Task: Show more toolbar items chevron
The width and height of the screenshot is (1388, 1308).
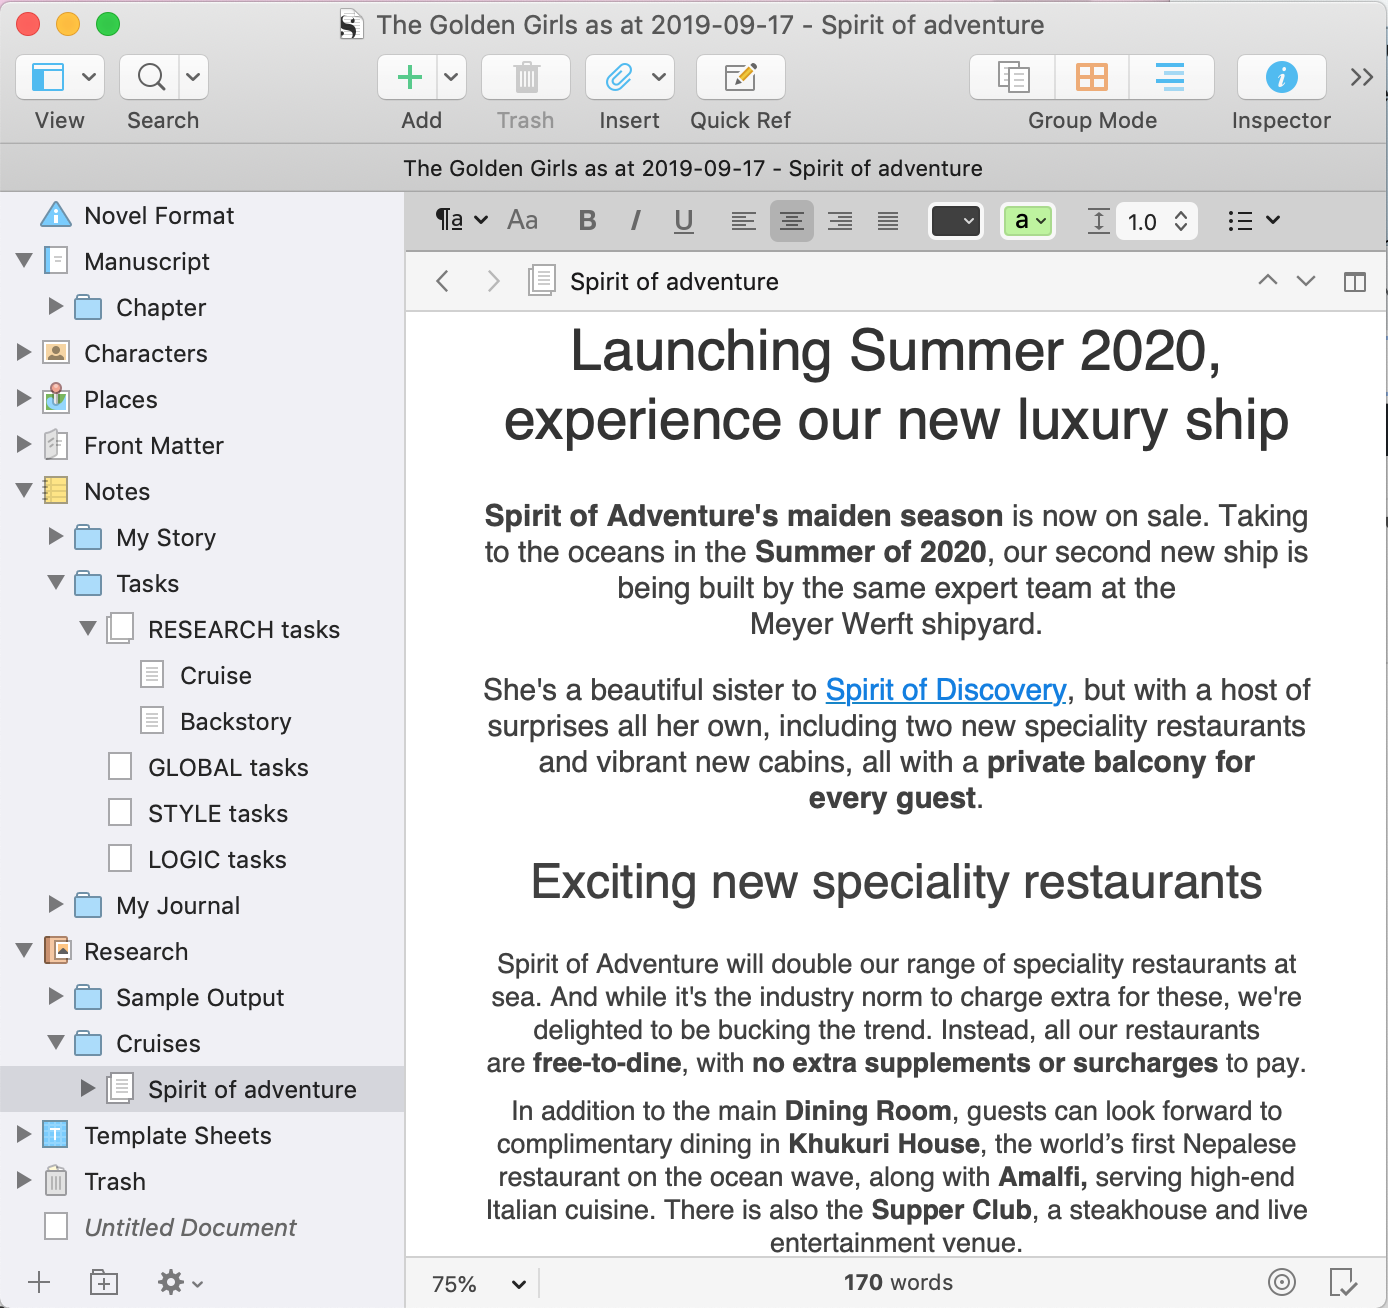Action: coord(1361,77)
